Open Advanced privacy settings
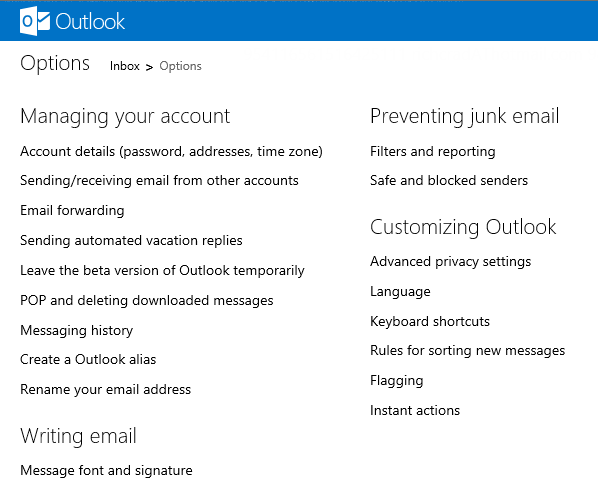The image size is (598, 489). 451,262
